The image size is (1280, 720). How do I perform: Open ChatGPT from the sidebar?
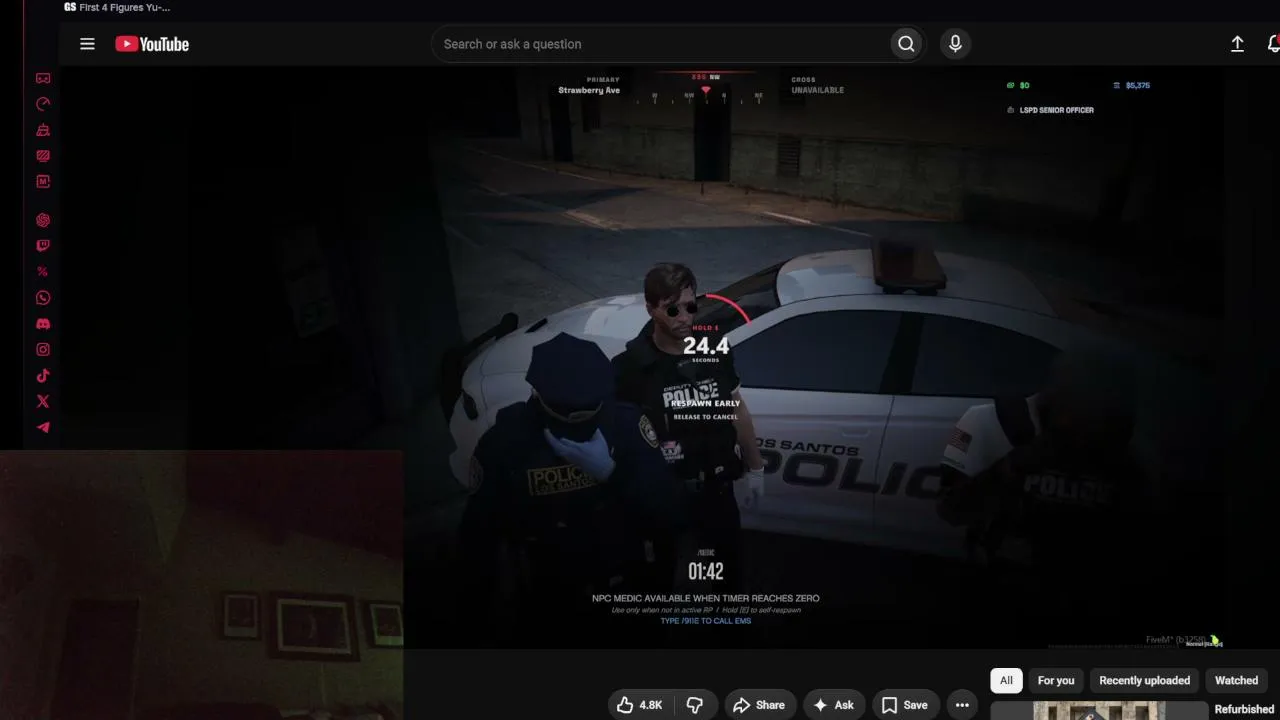(43, 220)
